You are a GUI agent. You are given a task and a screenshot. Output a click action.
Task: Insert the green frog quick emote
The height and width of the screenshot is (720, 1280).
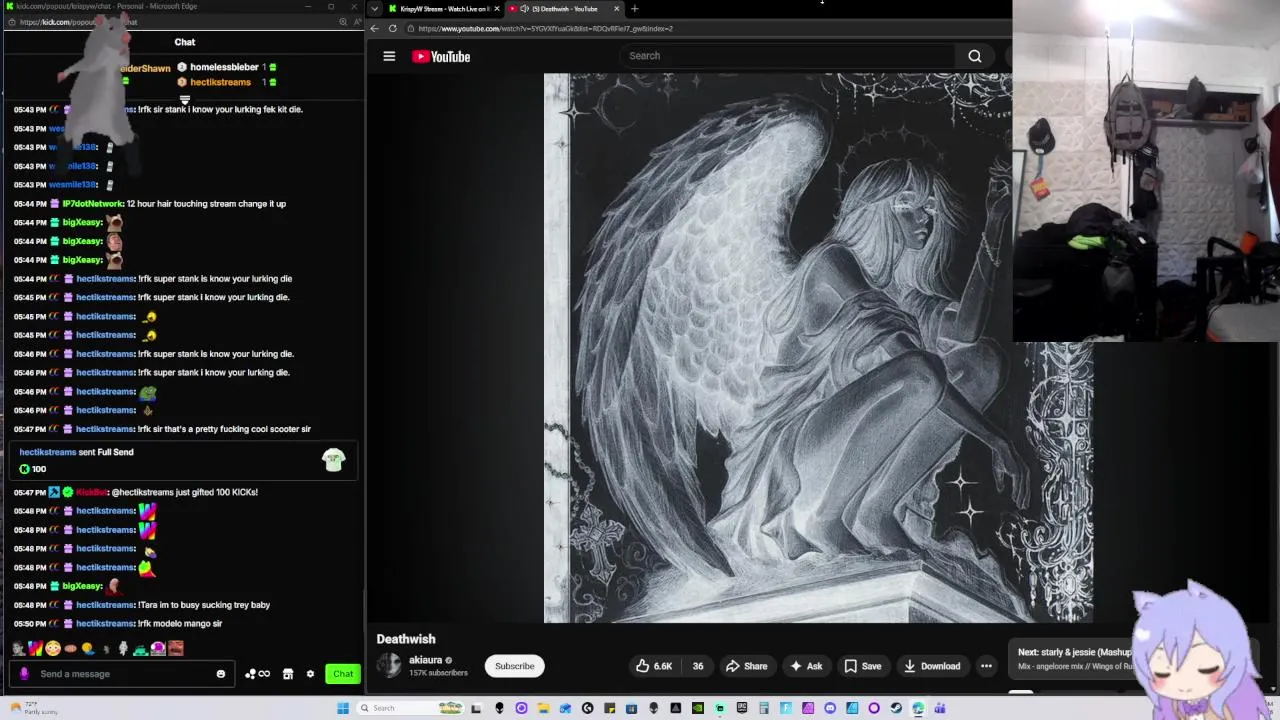click(x=140, y=649)
